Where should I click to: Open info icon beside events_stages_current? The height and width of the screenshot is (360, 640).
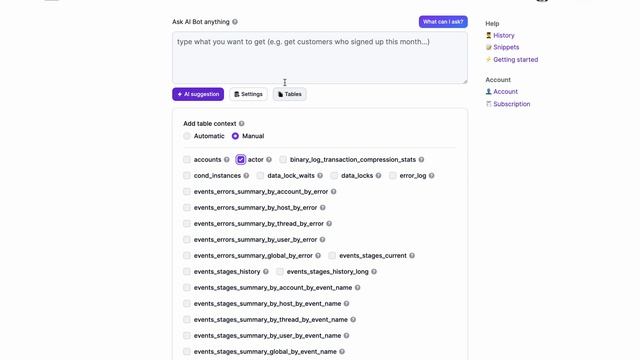(412, 256)
